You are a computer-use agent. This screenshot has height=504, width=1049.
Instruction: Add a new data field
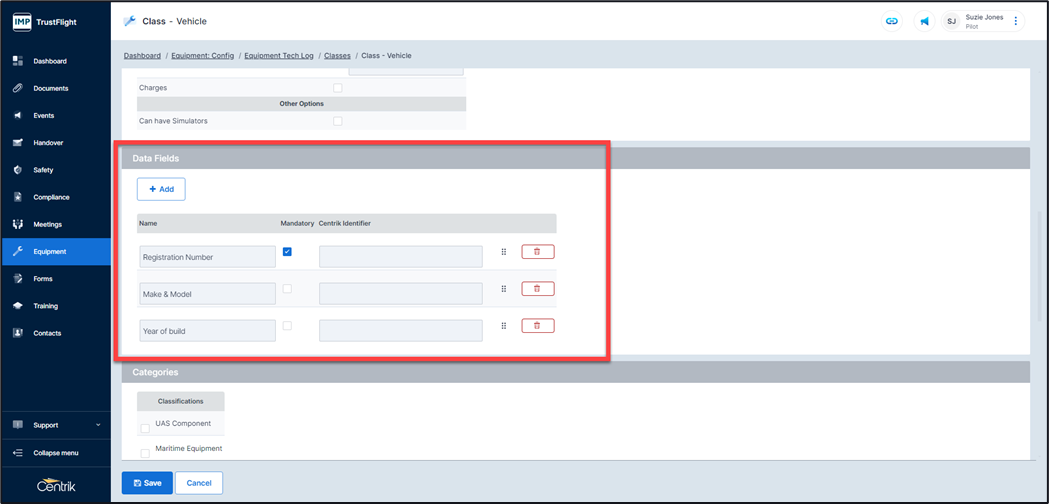click(x=161, y=189)
